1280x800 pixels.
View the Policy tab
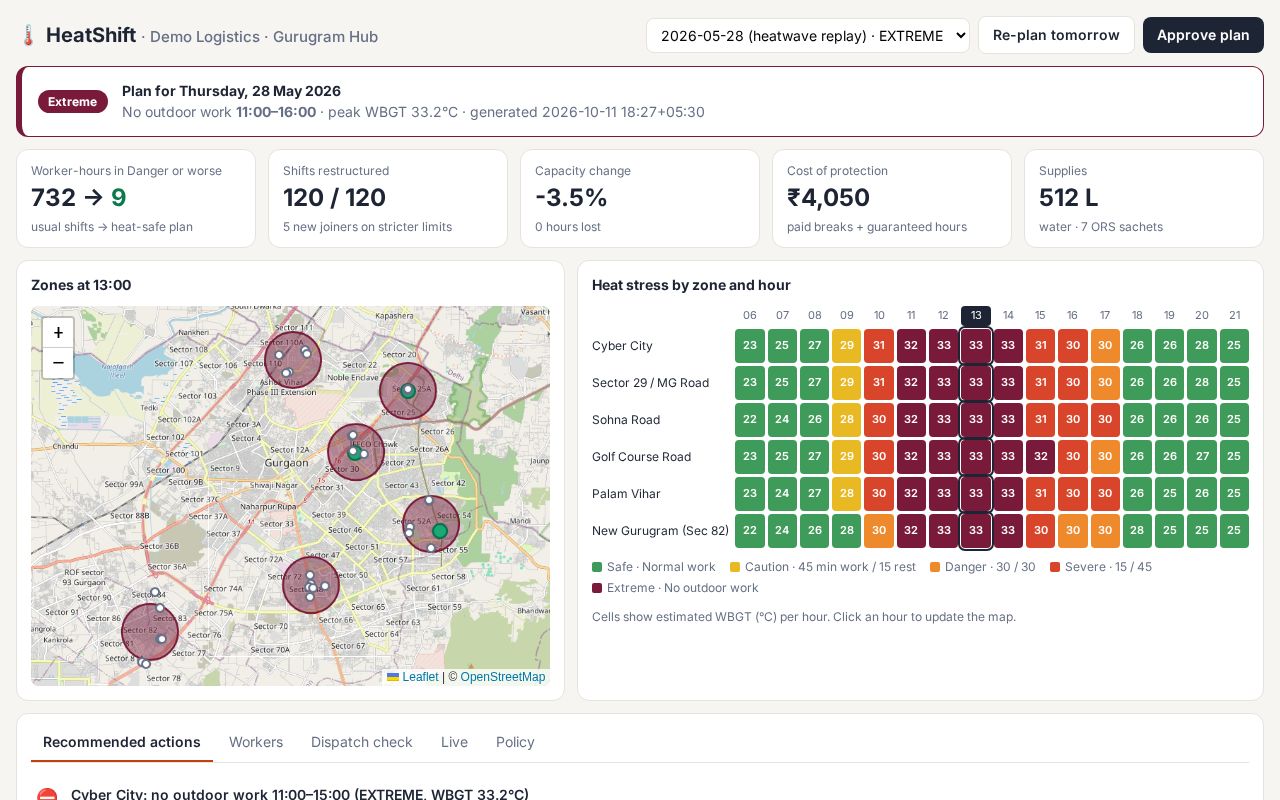coord(515,742)
